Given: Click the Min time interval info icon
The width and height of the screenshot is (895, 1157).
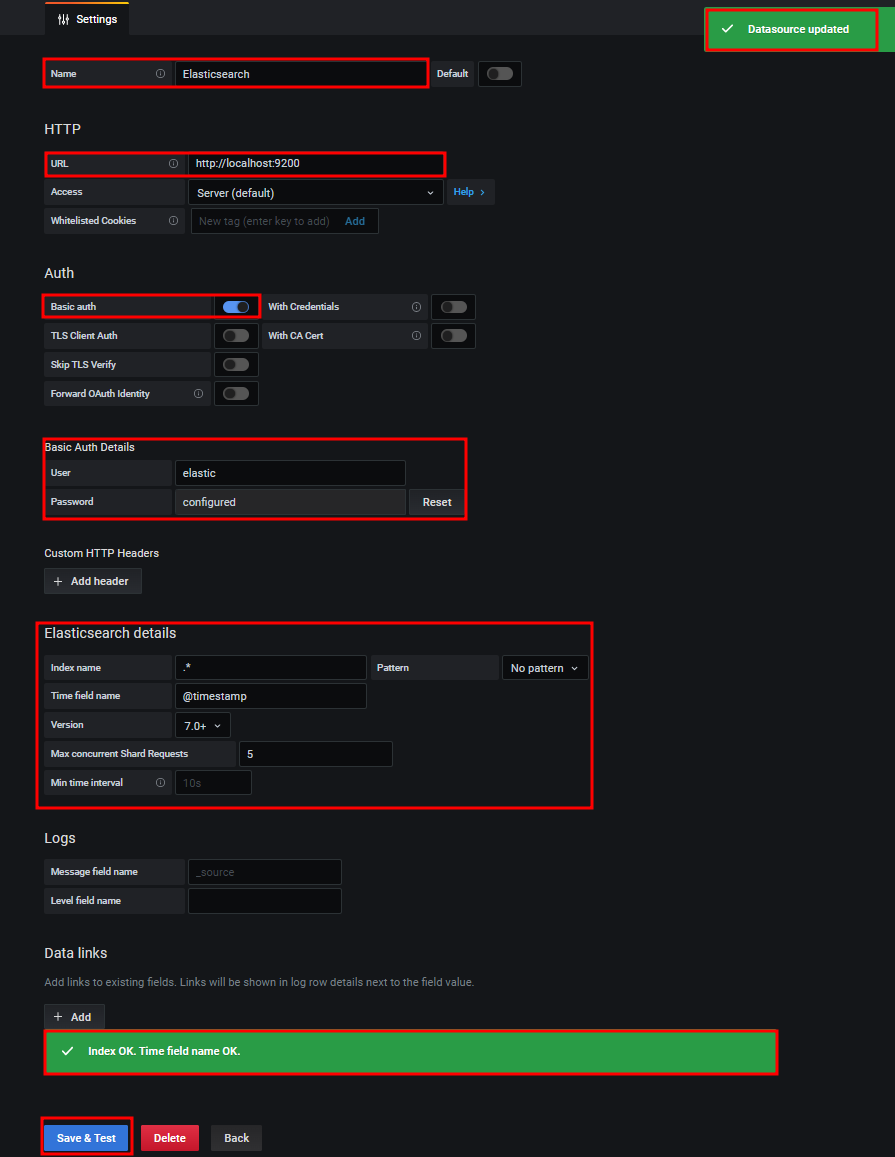Looking at the screenshot, I should point(160,783).
